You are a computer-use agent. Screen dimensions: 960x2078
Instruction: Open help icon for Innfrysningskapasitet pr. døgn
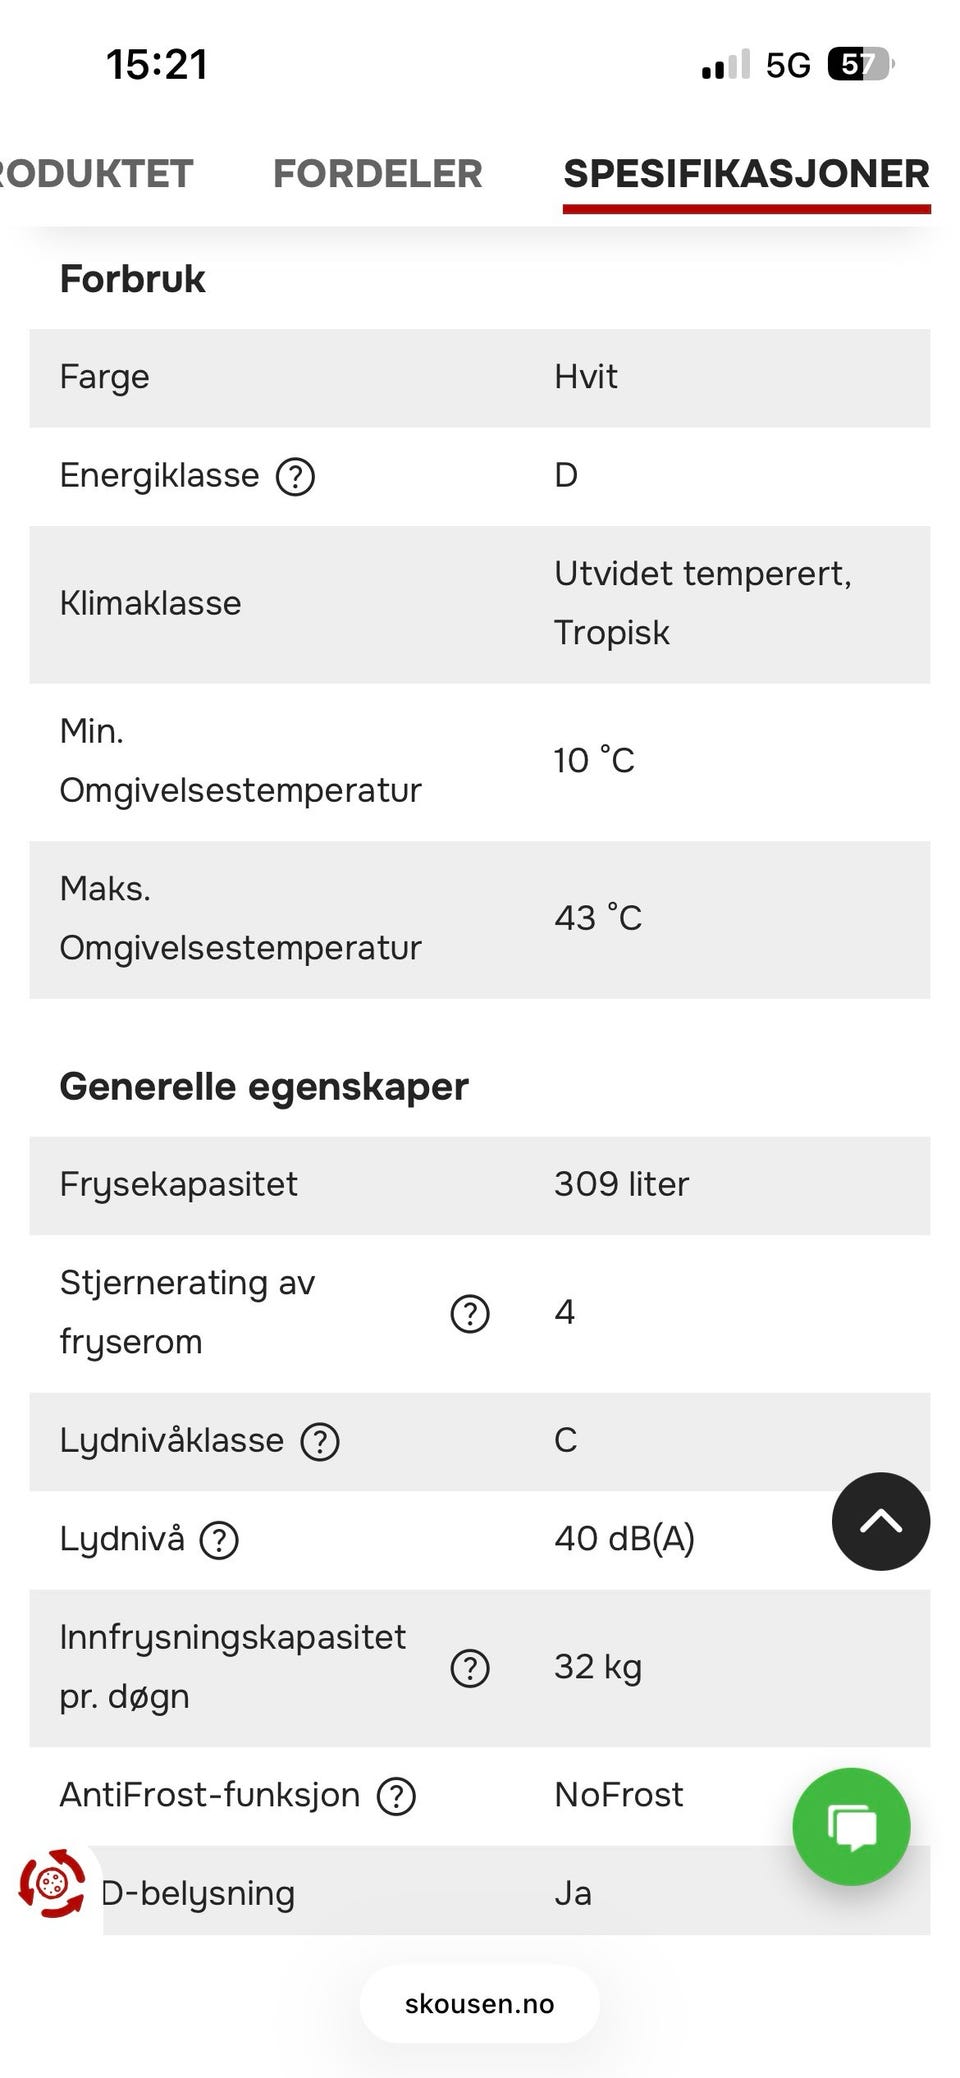pyautogui.click(x=470, y=1668)
